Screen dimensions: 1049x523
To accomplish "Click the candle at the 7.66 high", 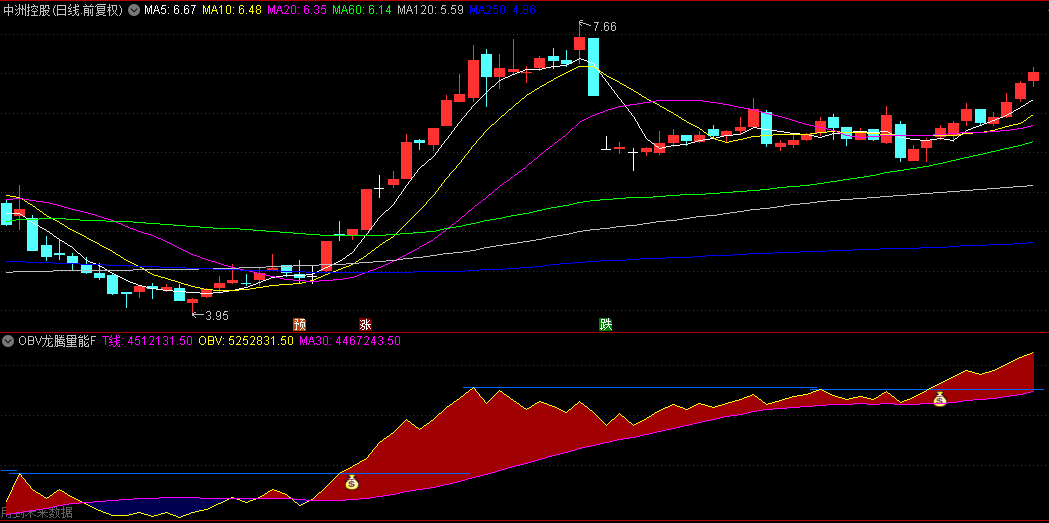I will point(579,42).
